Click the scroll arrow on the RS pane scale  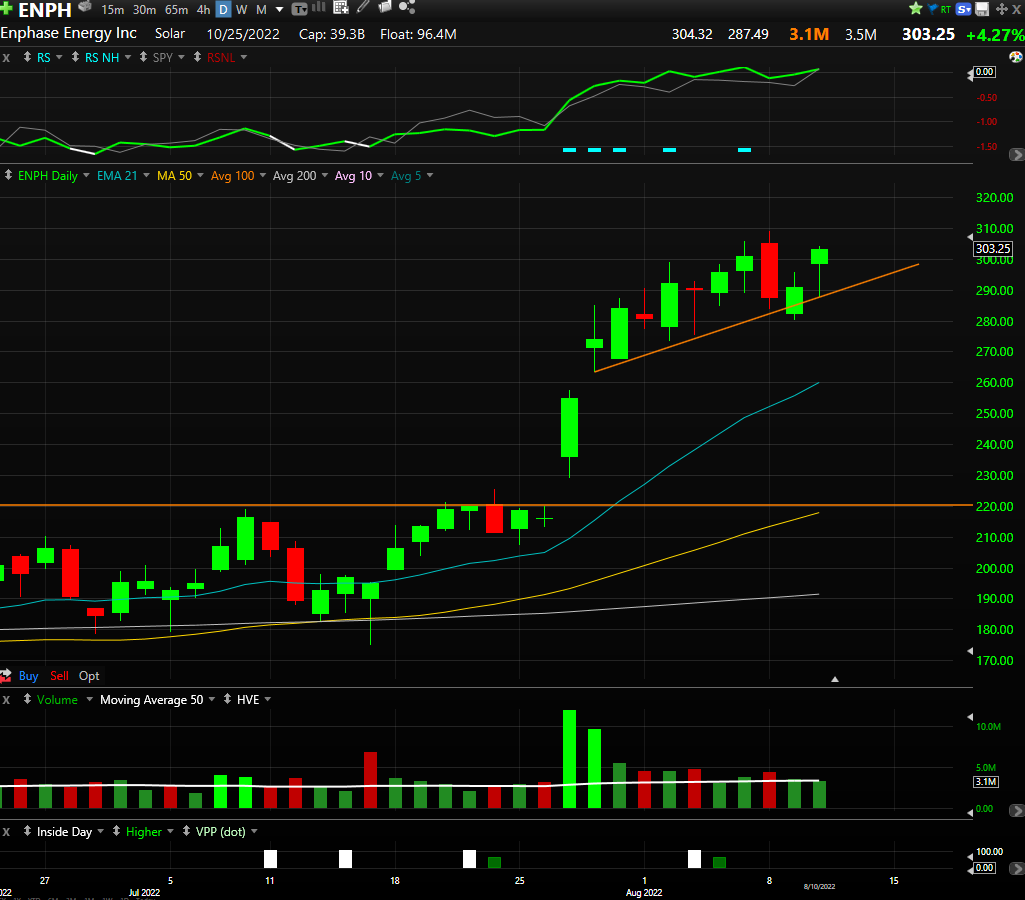(1017, 155)
